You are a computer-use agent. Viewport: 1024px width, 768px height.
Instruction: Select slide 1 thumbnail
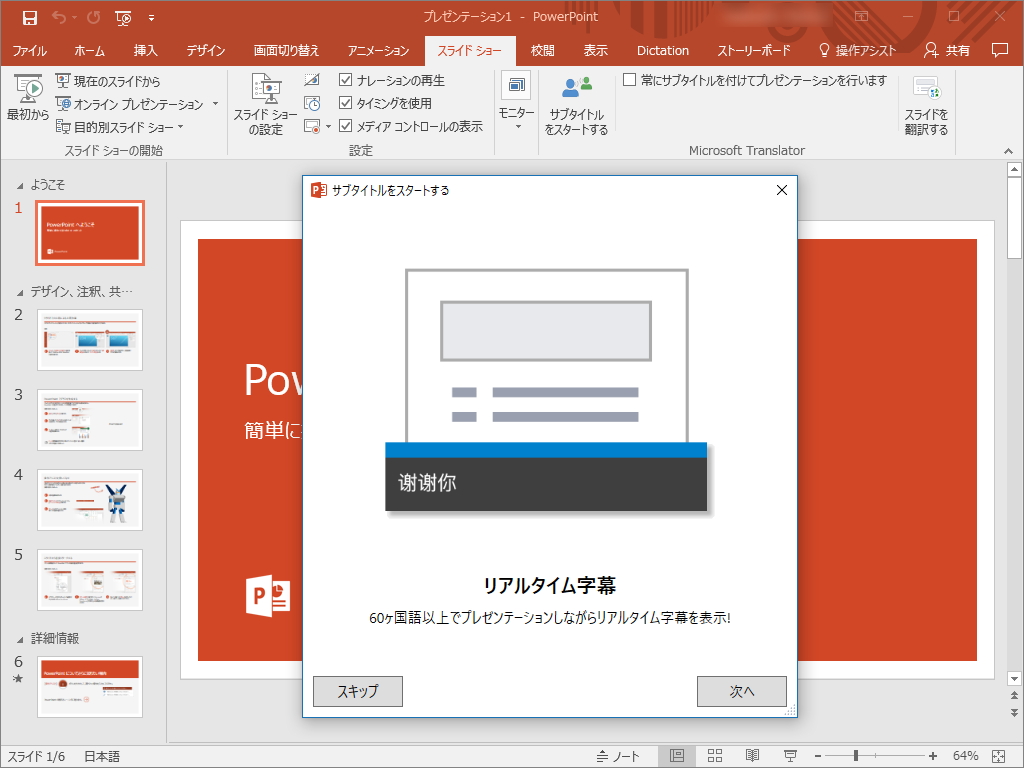tap(90, 233)
